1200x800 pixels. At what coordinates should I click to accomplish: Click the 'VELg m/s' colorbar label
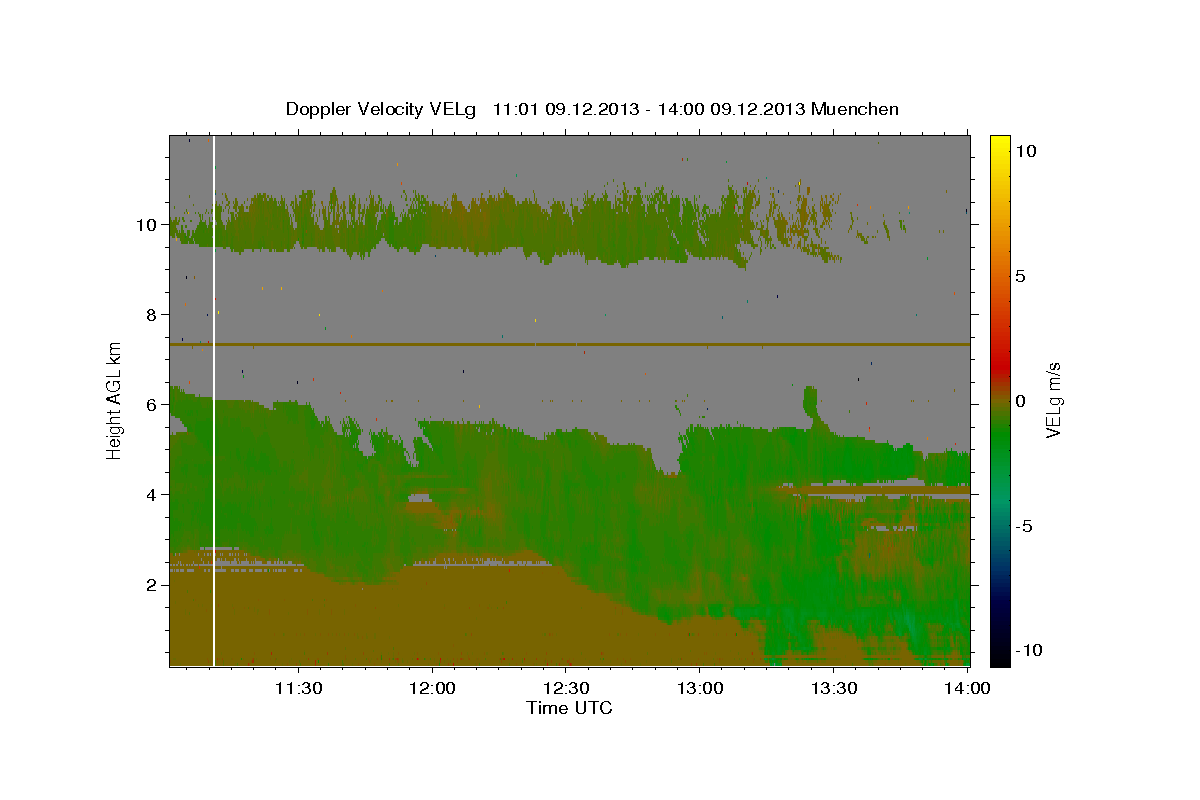[x=1053, y=399]
